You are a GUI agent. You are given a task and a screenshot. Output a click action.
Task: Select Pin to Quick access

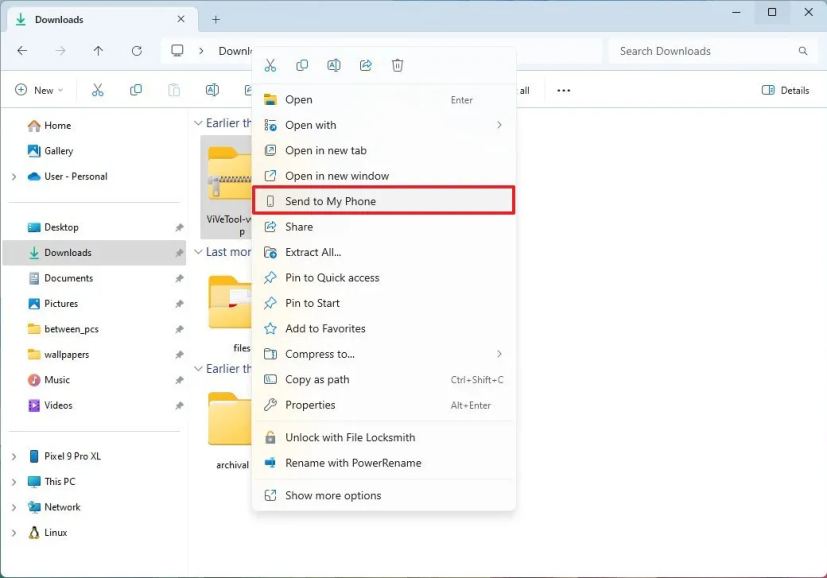coord(383,277)
